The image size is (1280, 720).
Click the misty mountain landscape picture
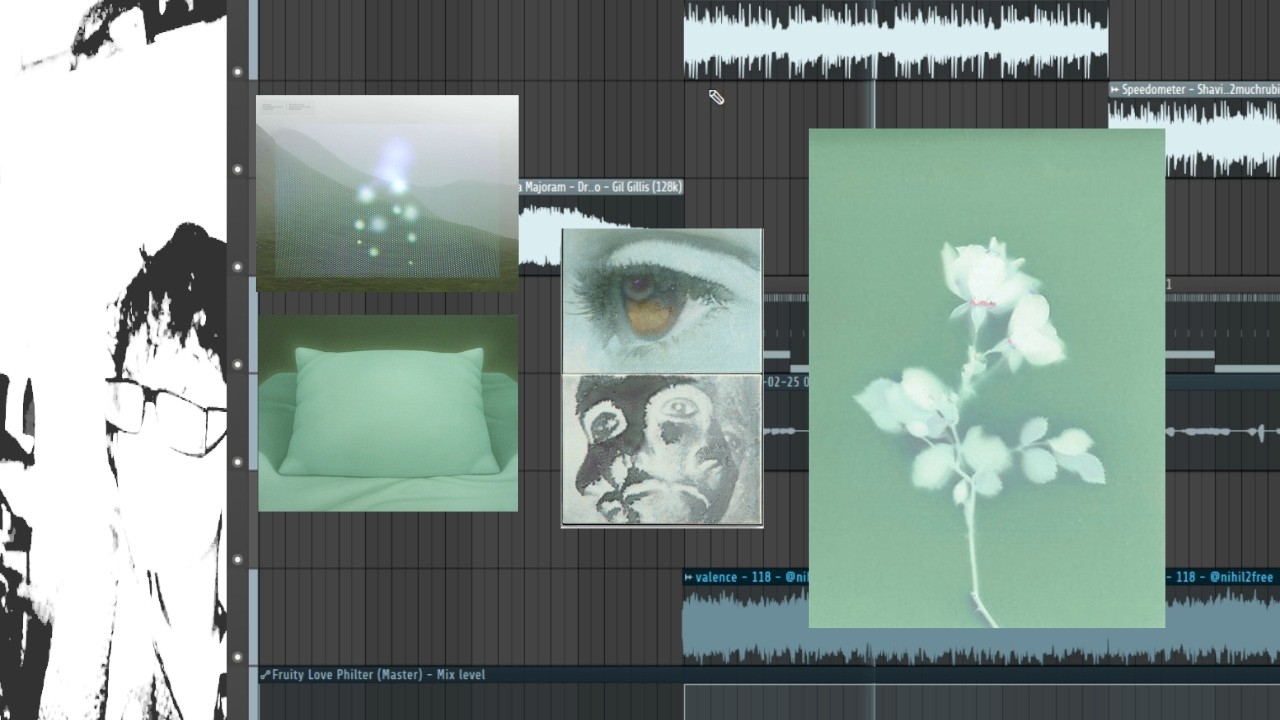387,193
